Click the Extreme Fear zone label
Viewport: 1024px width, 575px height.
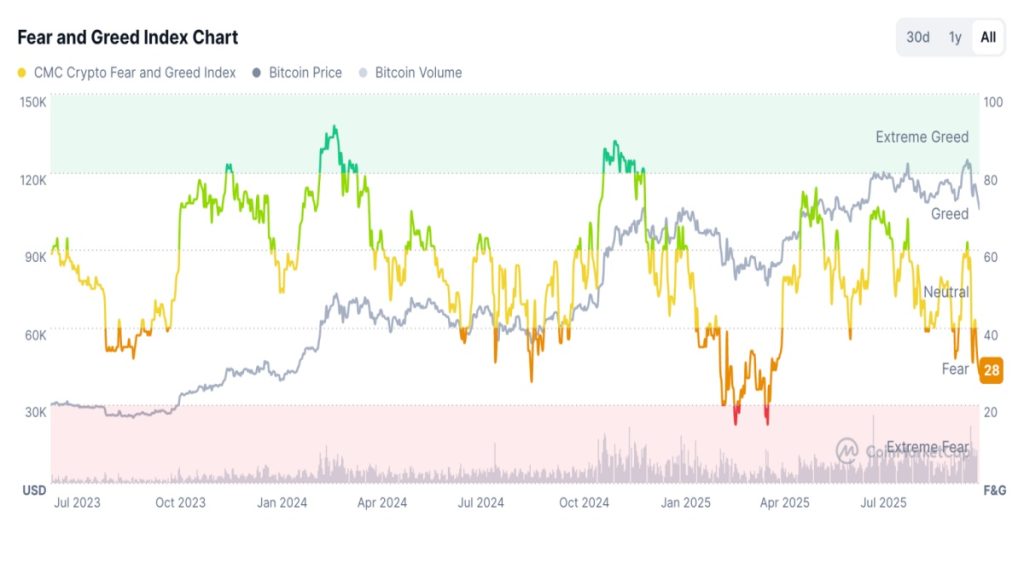point(927,447)
